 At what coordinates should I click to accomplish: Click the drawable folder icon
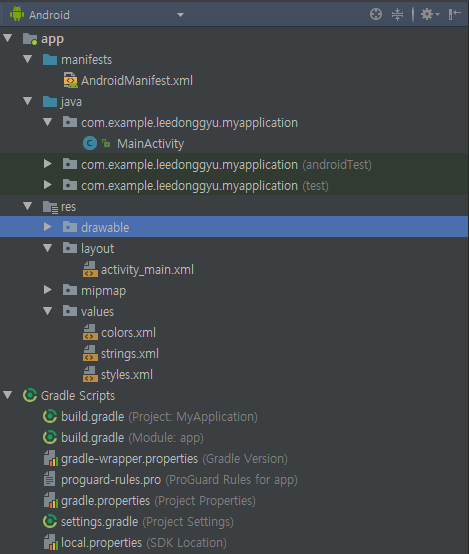coord(70,227)
